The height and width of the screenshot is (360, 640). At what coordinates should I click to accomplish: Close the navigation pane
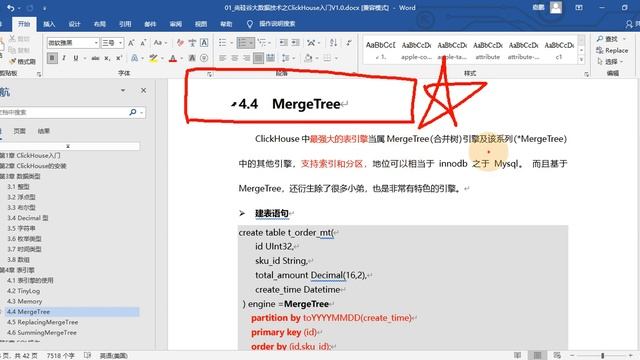143,90
